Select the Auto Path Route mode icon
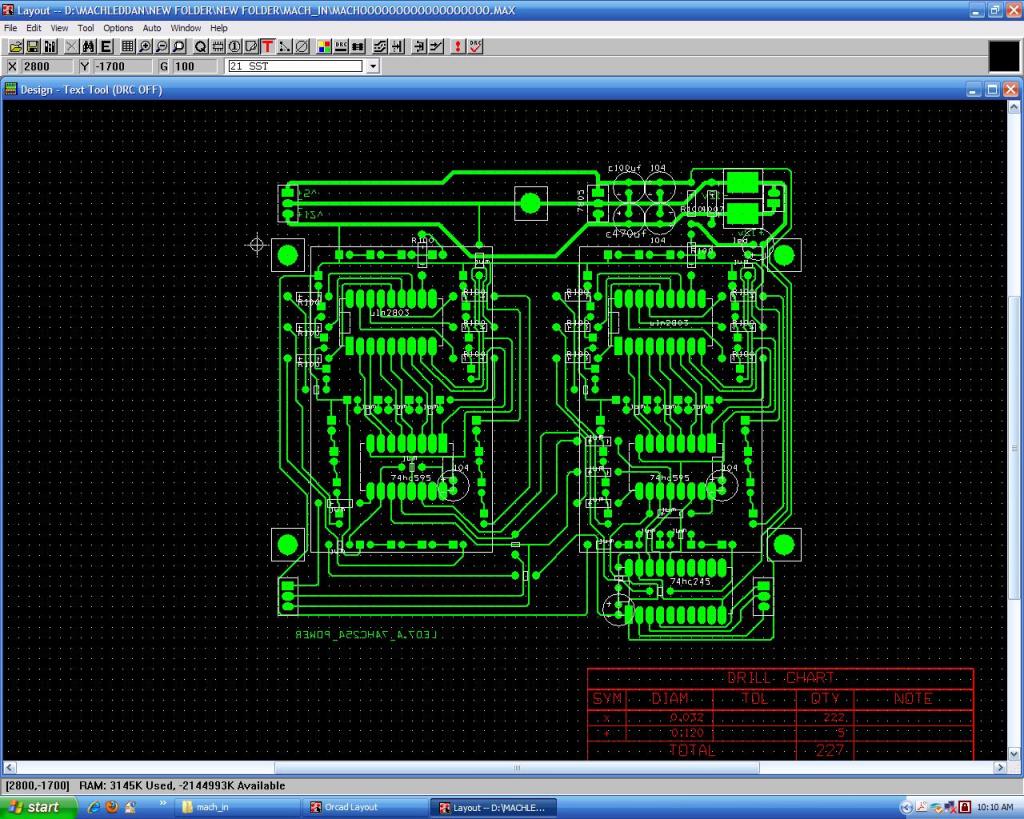1024x819 pixels. coord(380,46)
